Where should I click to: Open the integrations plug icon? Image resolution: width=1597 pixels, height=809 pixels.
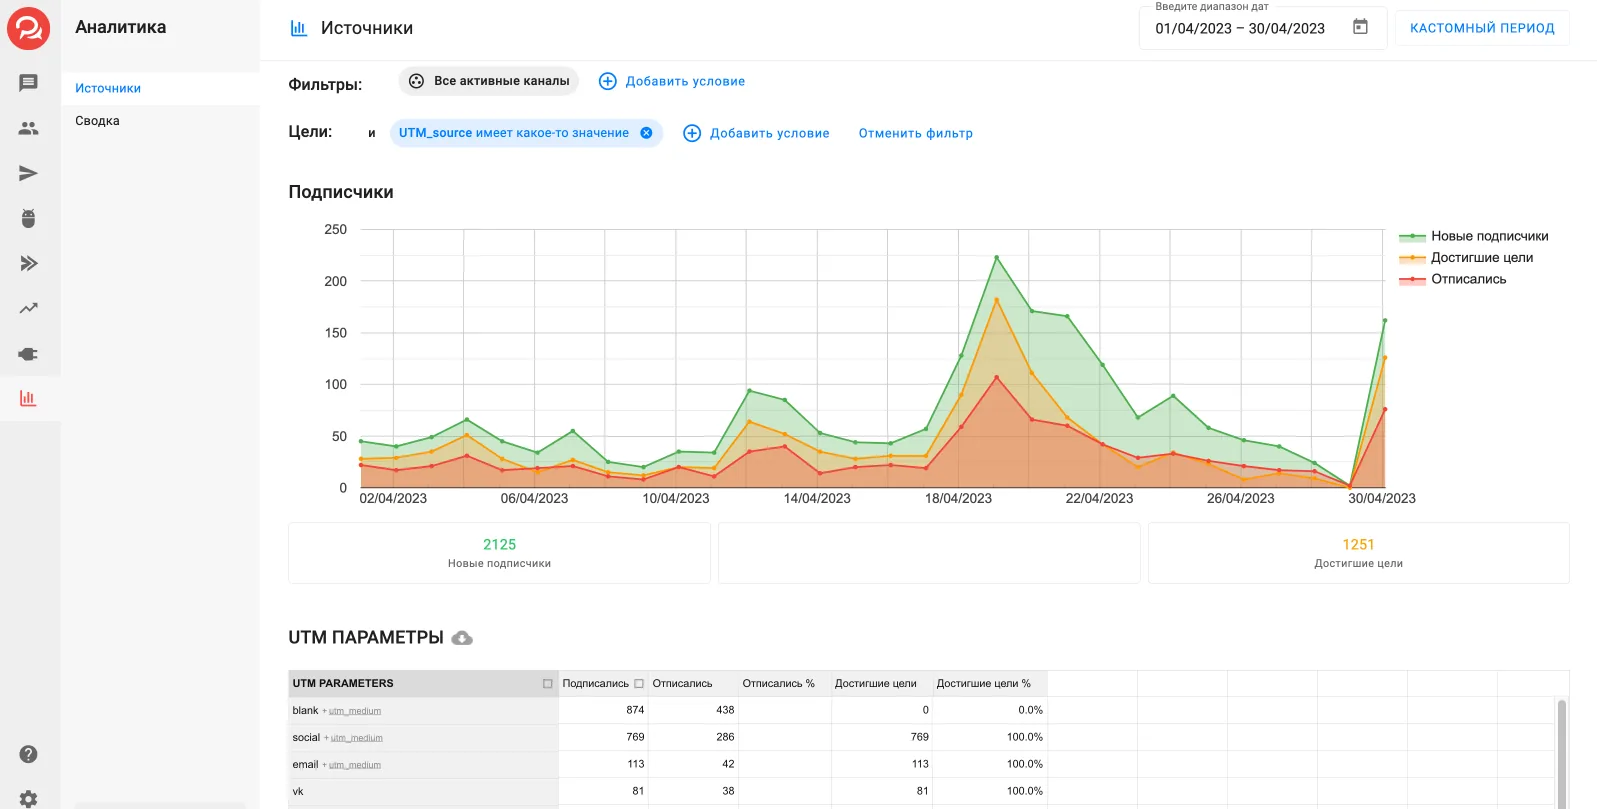coord(28,353)
